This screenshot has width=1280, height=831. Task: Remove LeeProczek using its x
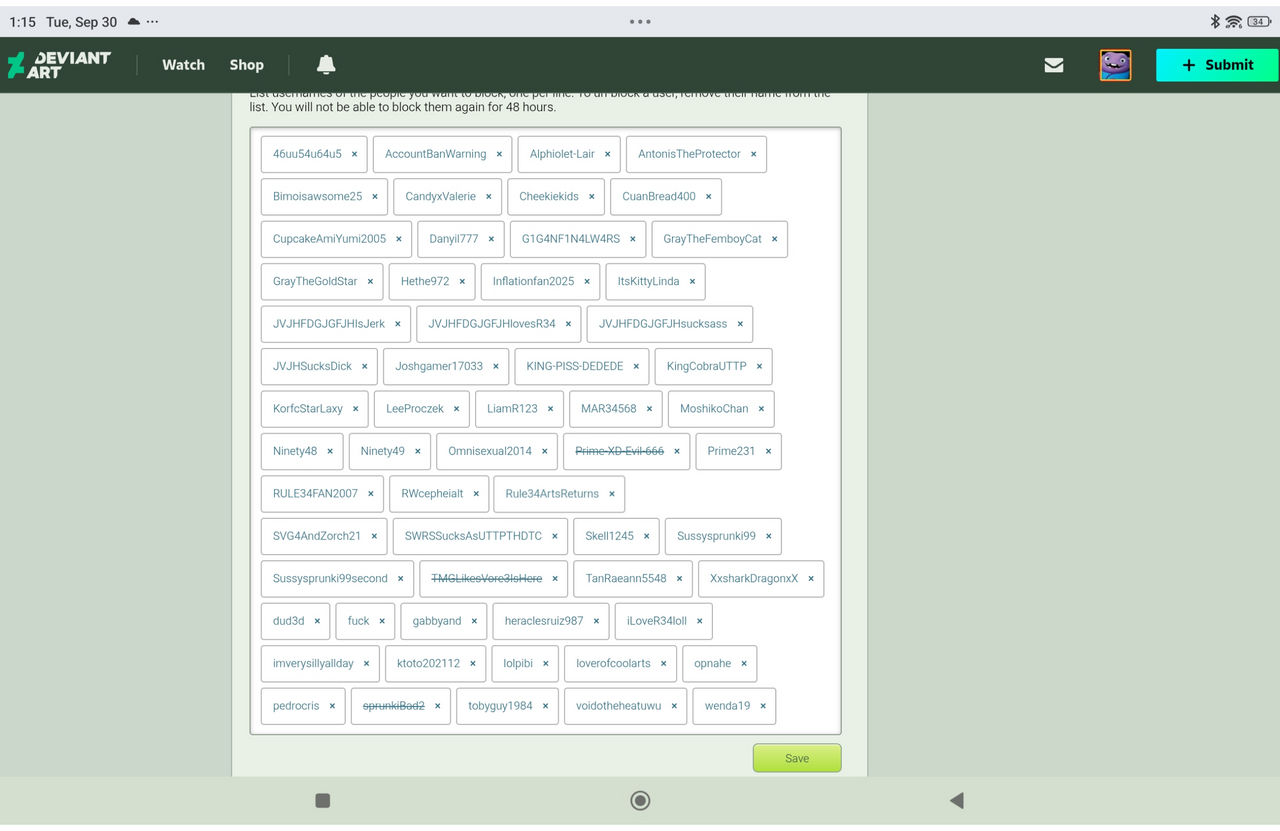click(456, 409)
